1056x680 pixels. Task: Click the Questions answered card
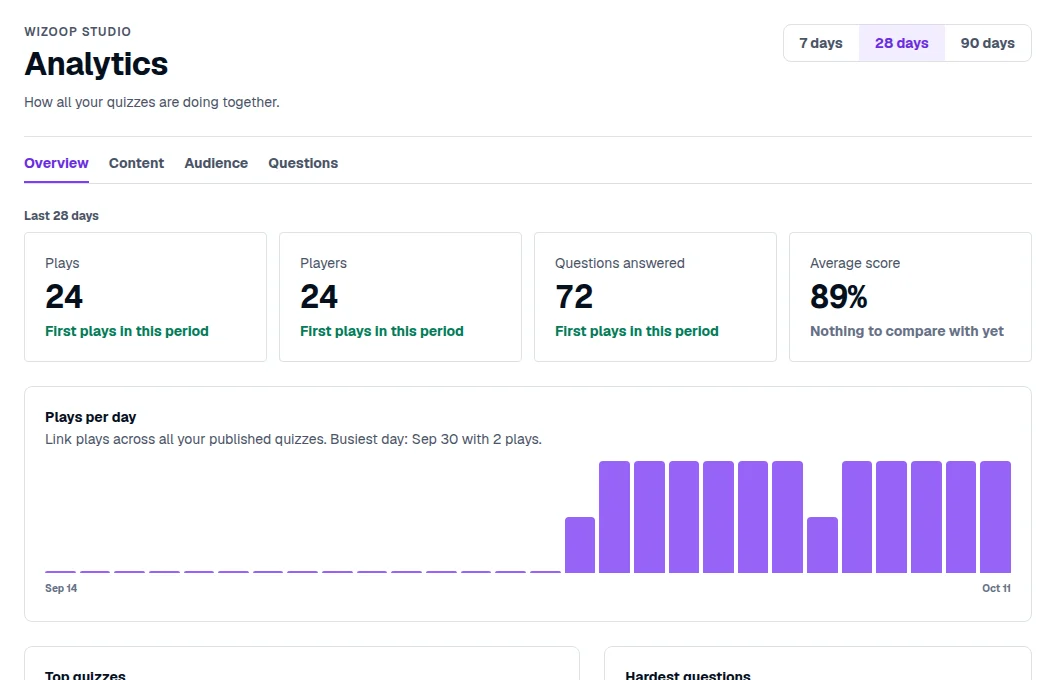click(x=655, y=297)
